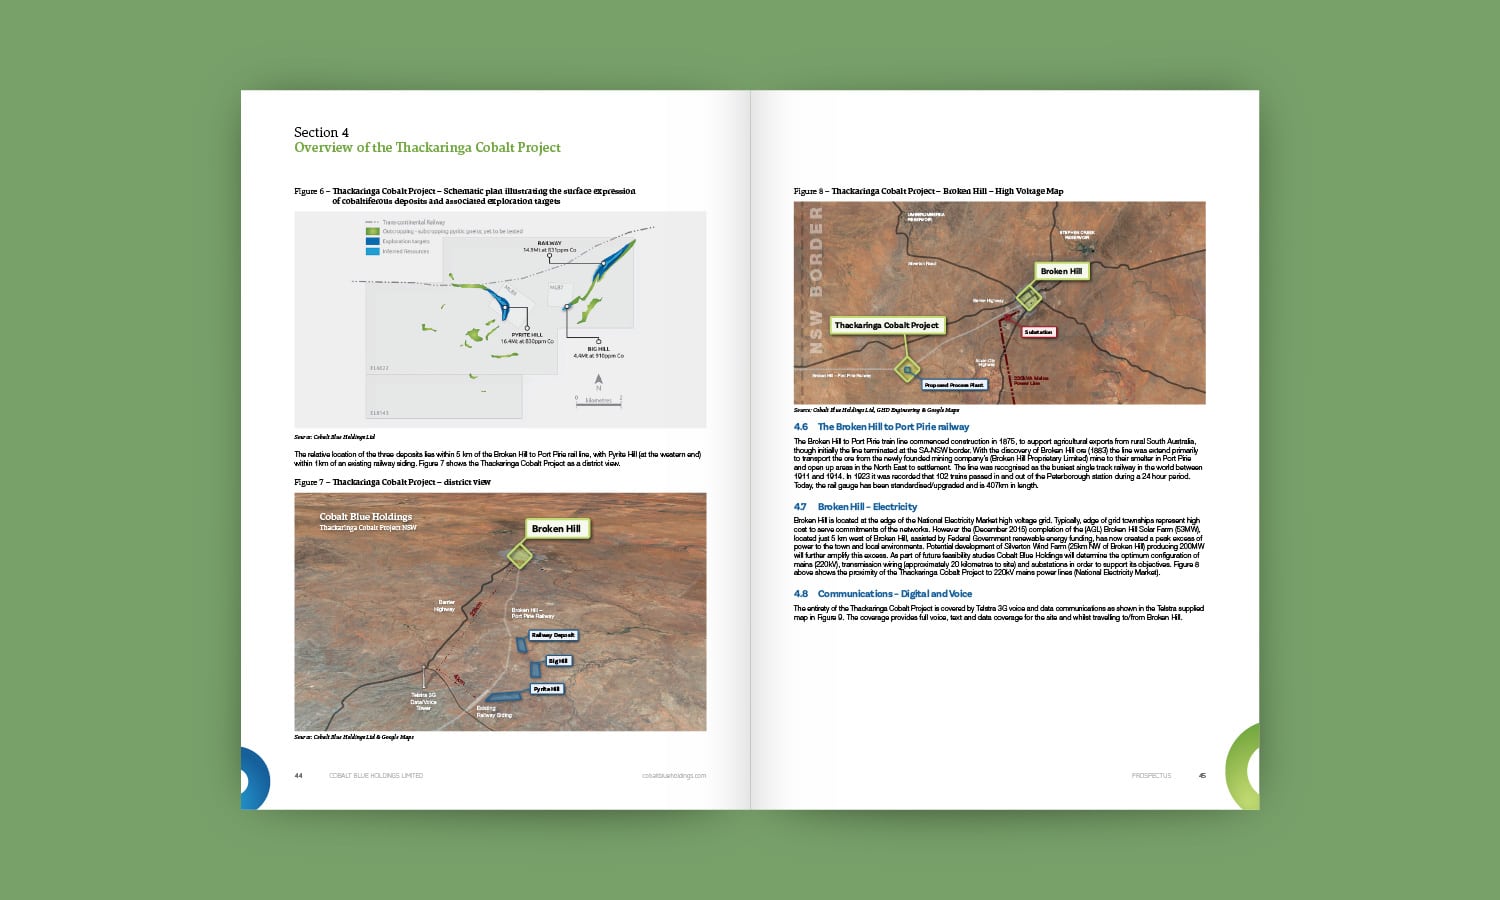Image resolution: width=1500 pixels, height=900 pixels.
Task: Click the Figure 8 source credit line
Action: click(x=877, y=410)
